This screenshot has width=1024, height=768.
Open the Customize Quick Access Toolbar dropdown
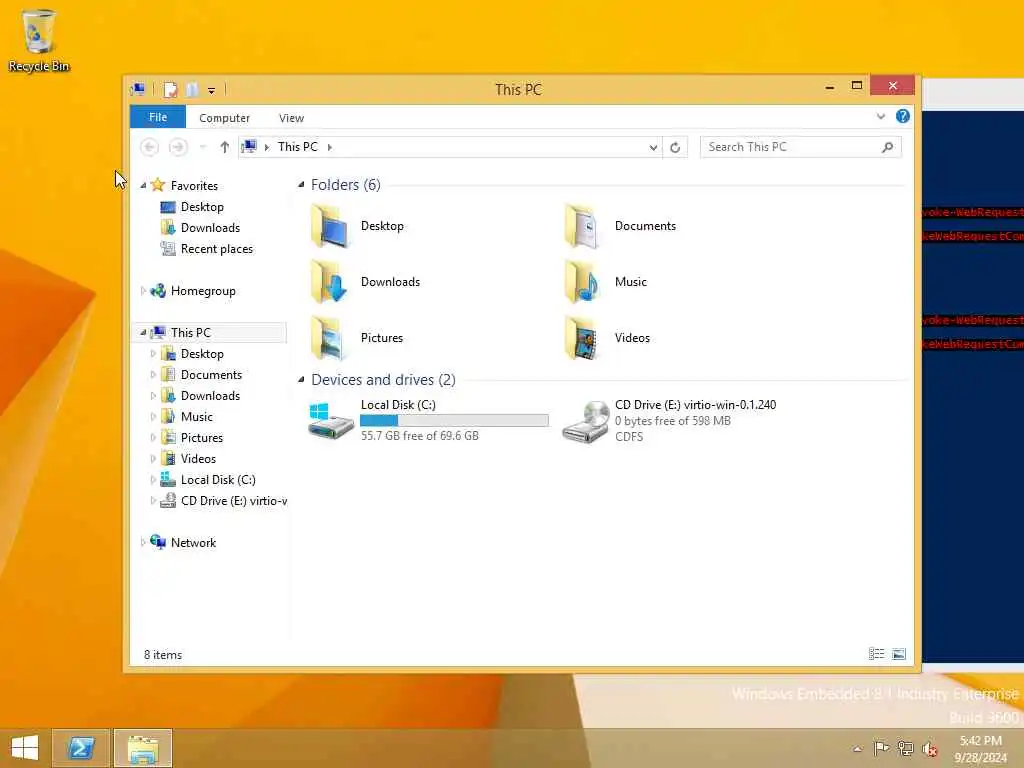tap(212, 91)
